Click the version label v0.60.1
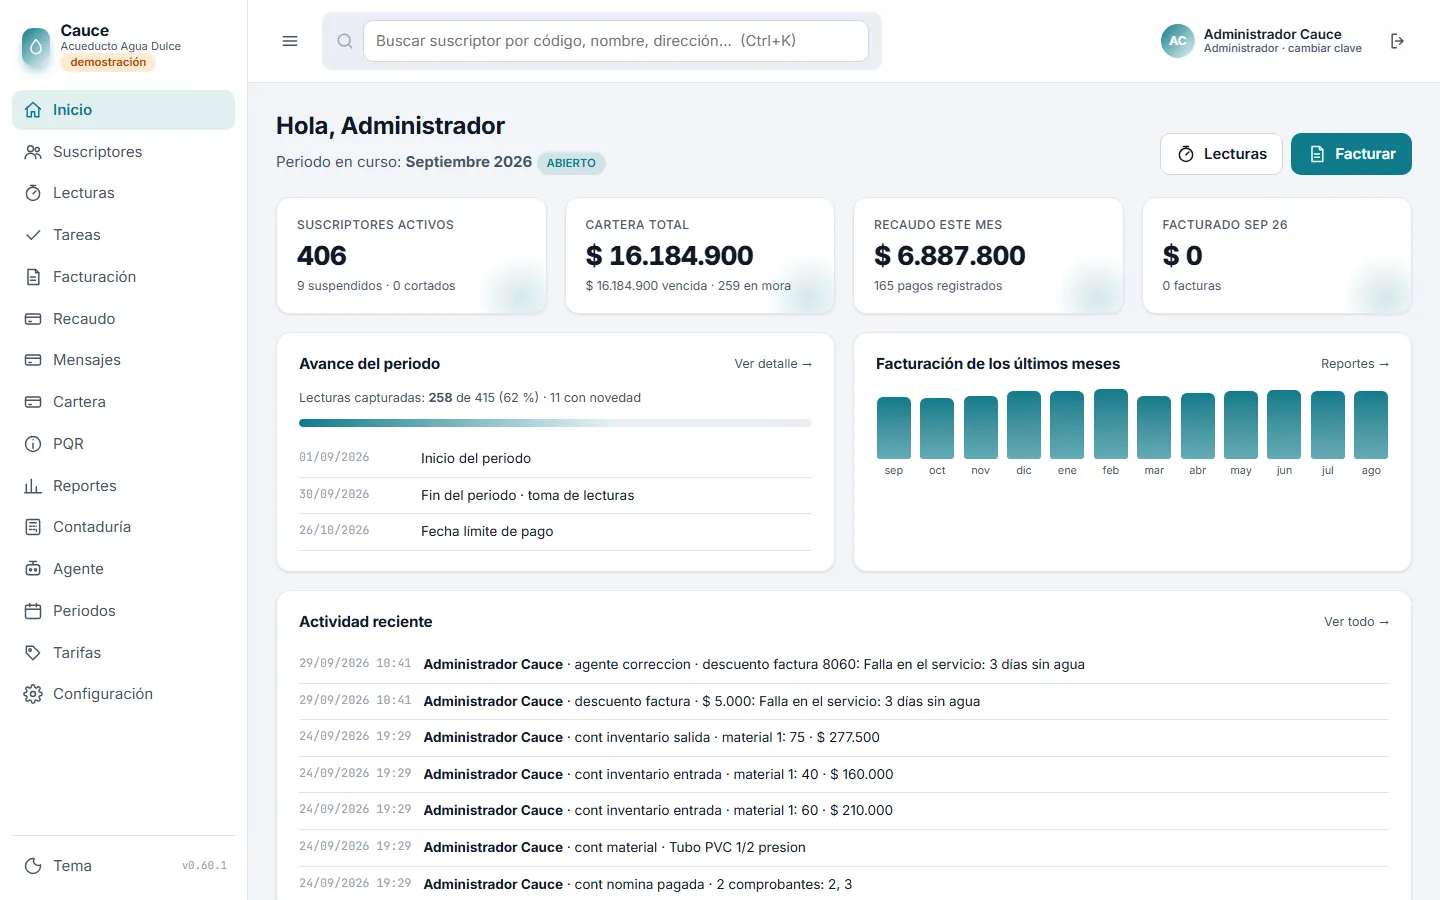This screenshot has height=900, width=1440. coord(204,866)
